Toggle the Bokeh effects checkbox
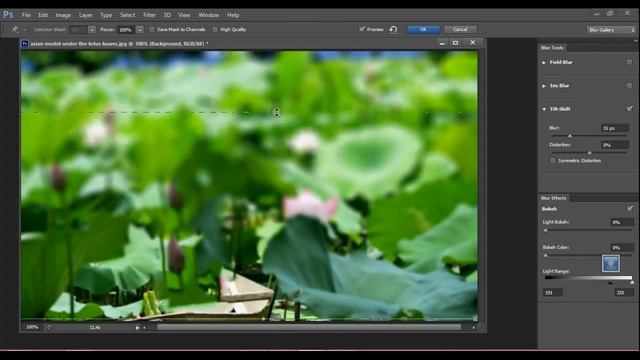640x360 pixels. pyautogui.click(x=629, y=209)
